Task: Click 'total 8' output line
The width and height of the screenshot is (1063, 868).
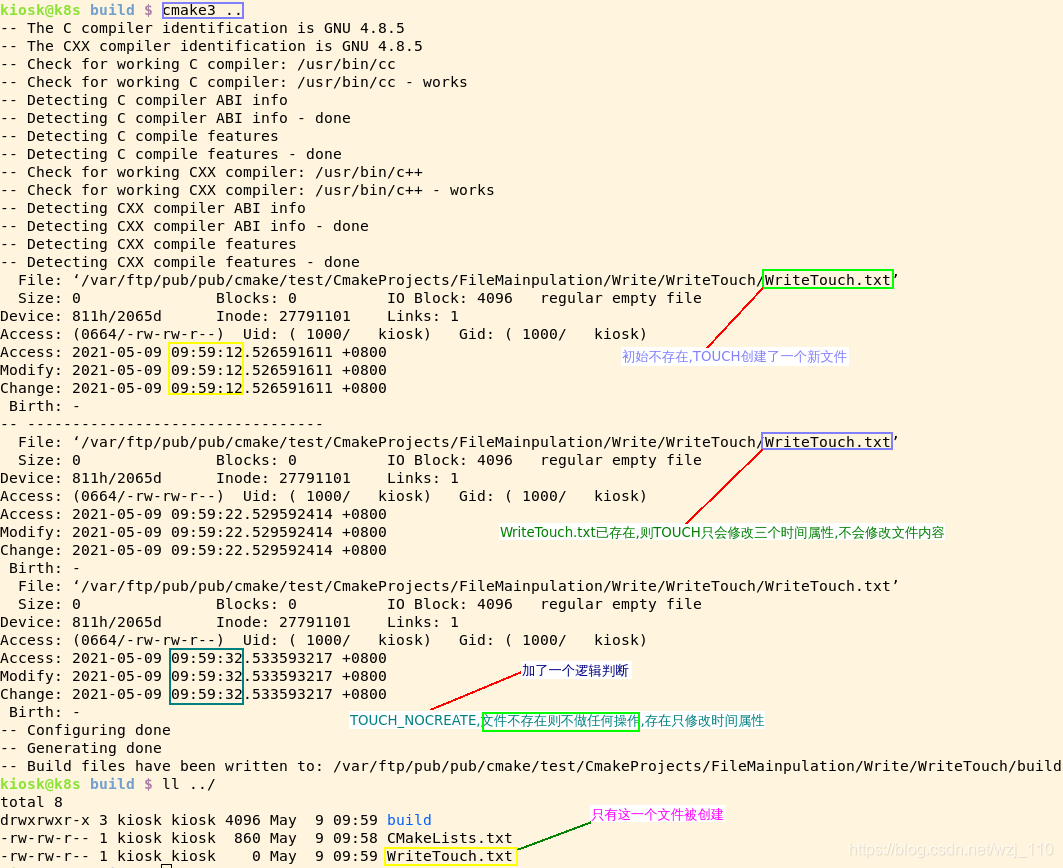Action: pyautogui.click(x=31, y=802)
